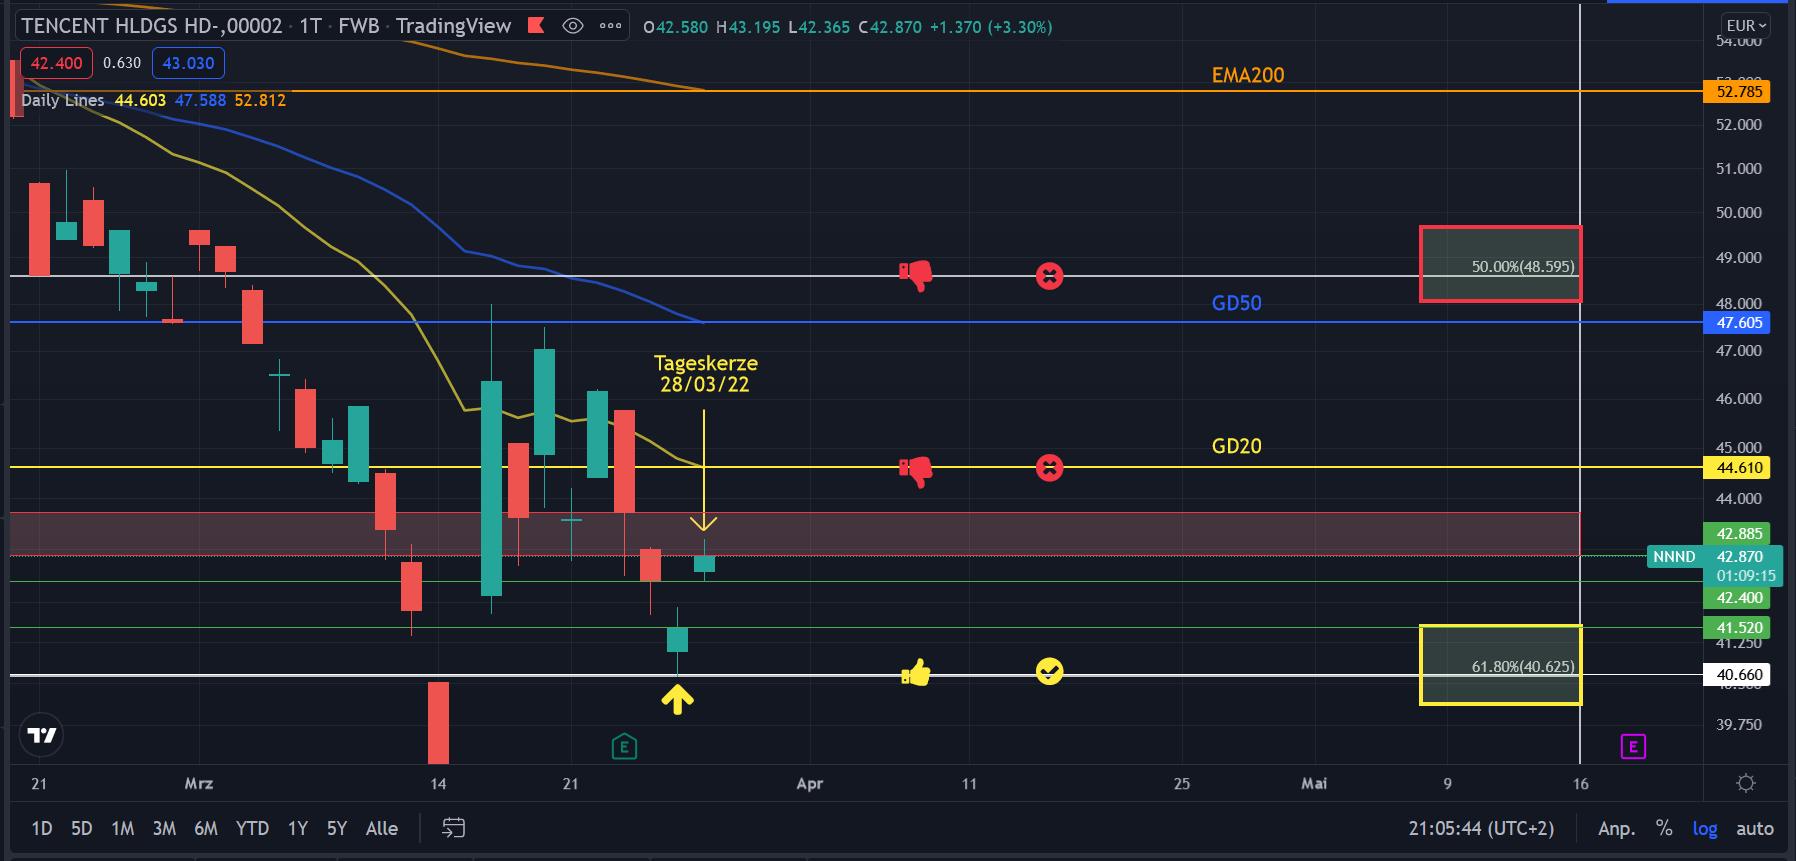Image resolution: width=1796 pixels, height=861 pixels.
Task: Click the 41.520 green price label
Action: point(1736,628)
